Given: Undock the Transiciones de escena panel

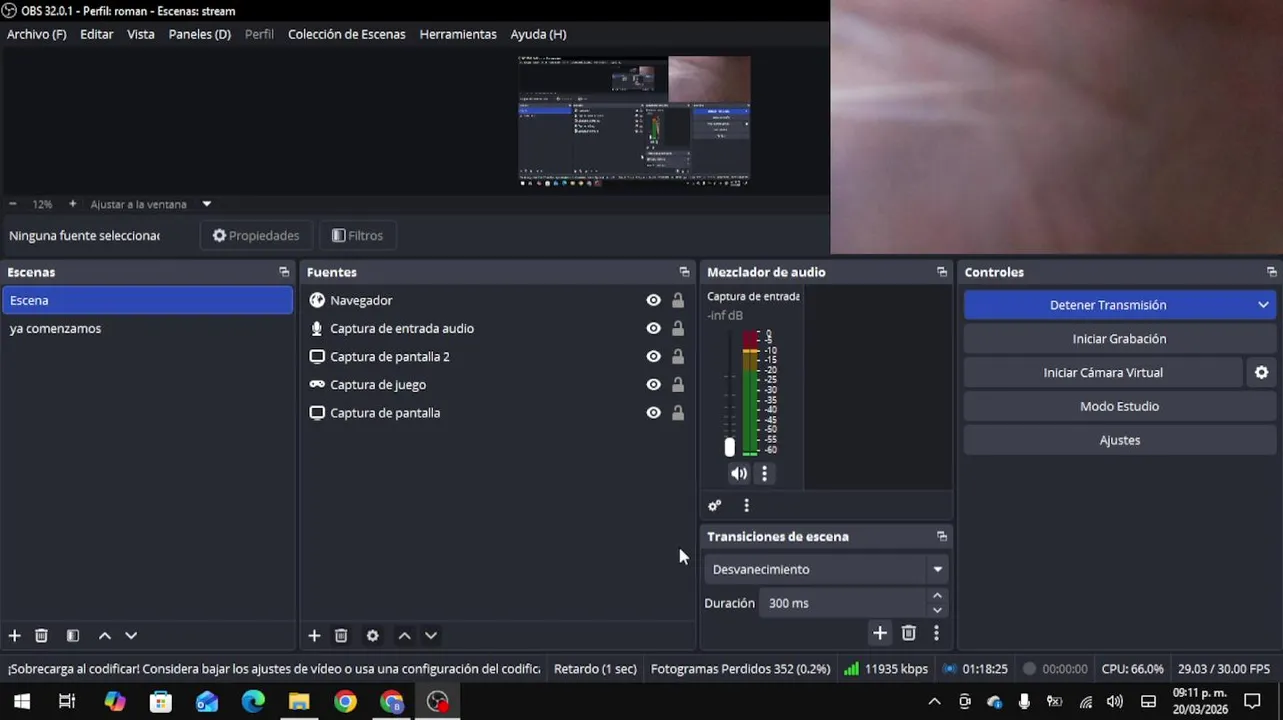Looking at the screenshot, I should coord(941,537).
